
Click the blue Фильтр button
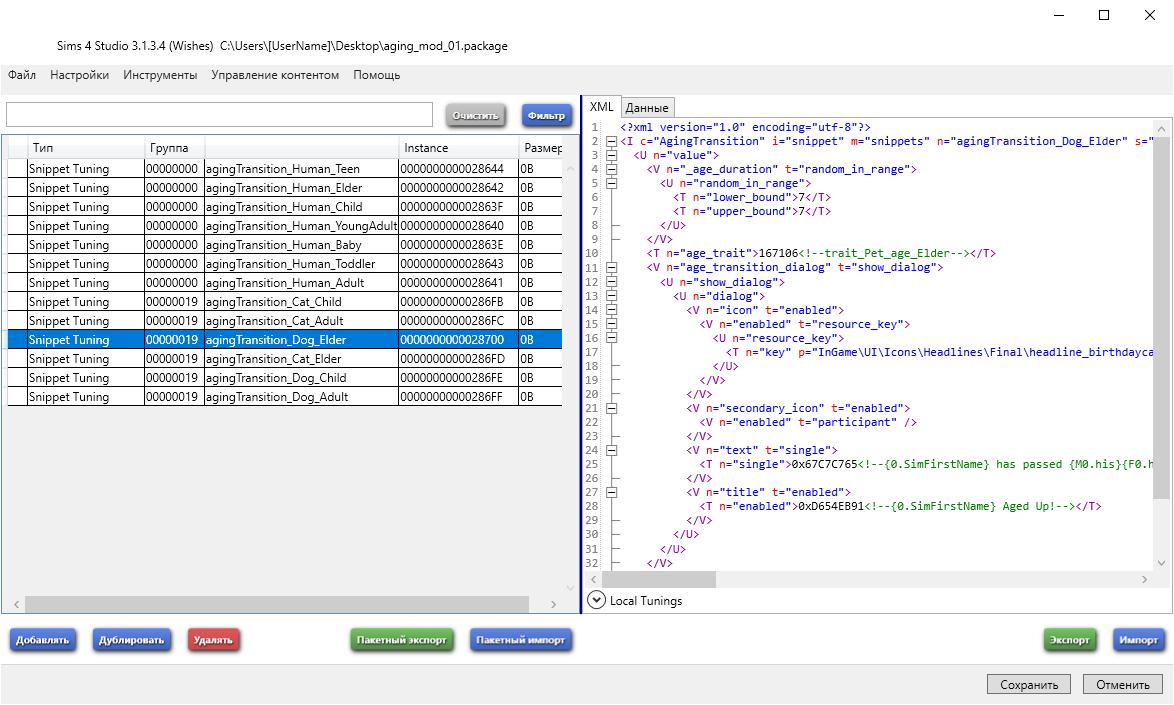tap(546, 115)
